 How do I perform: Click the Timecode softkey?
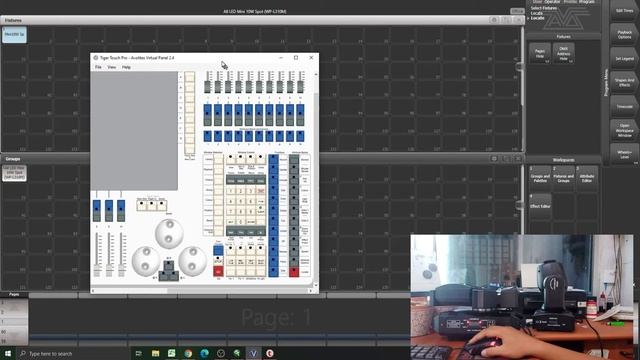click(x=624, y=107)
